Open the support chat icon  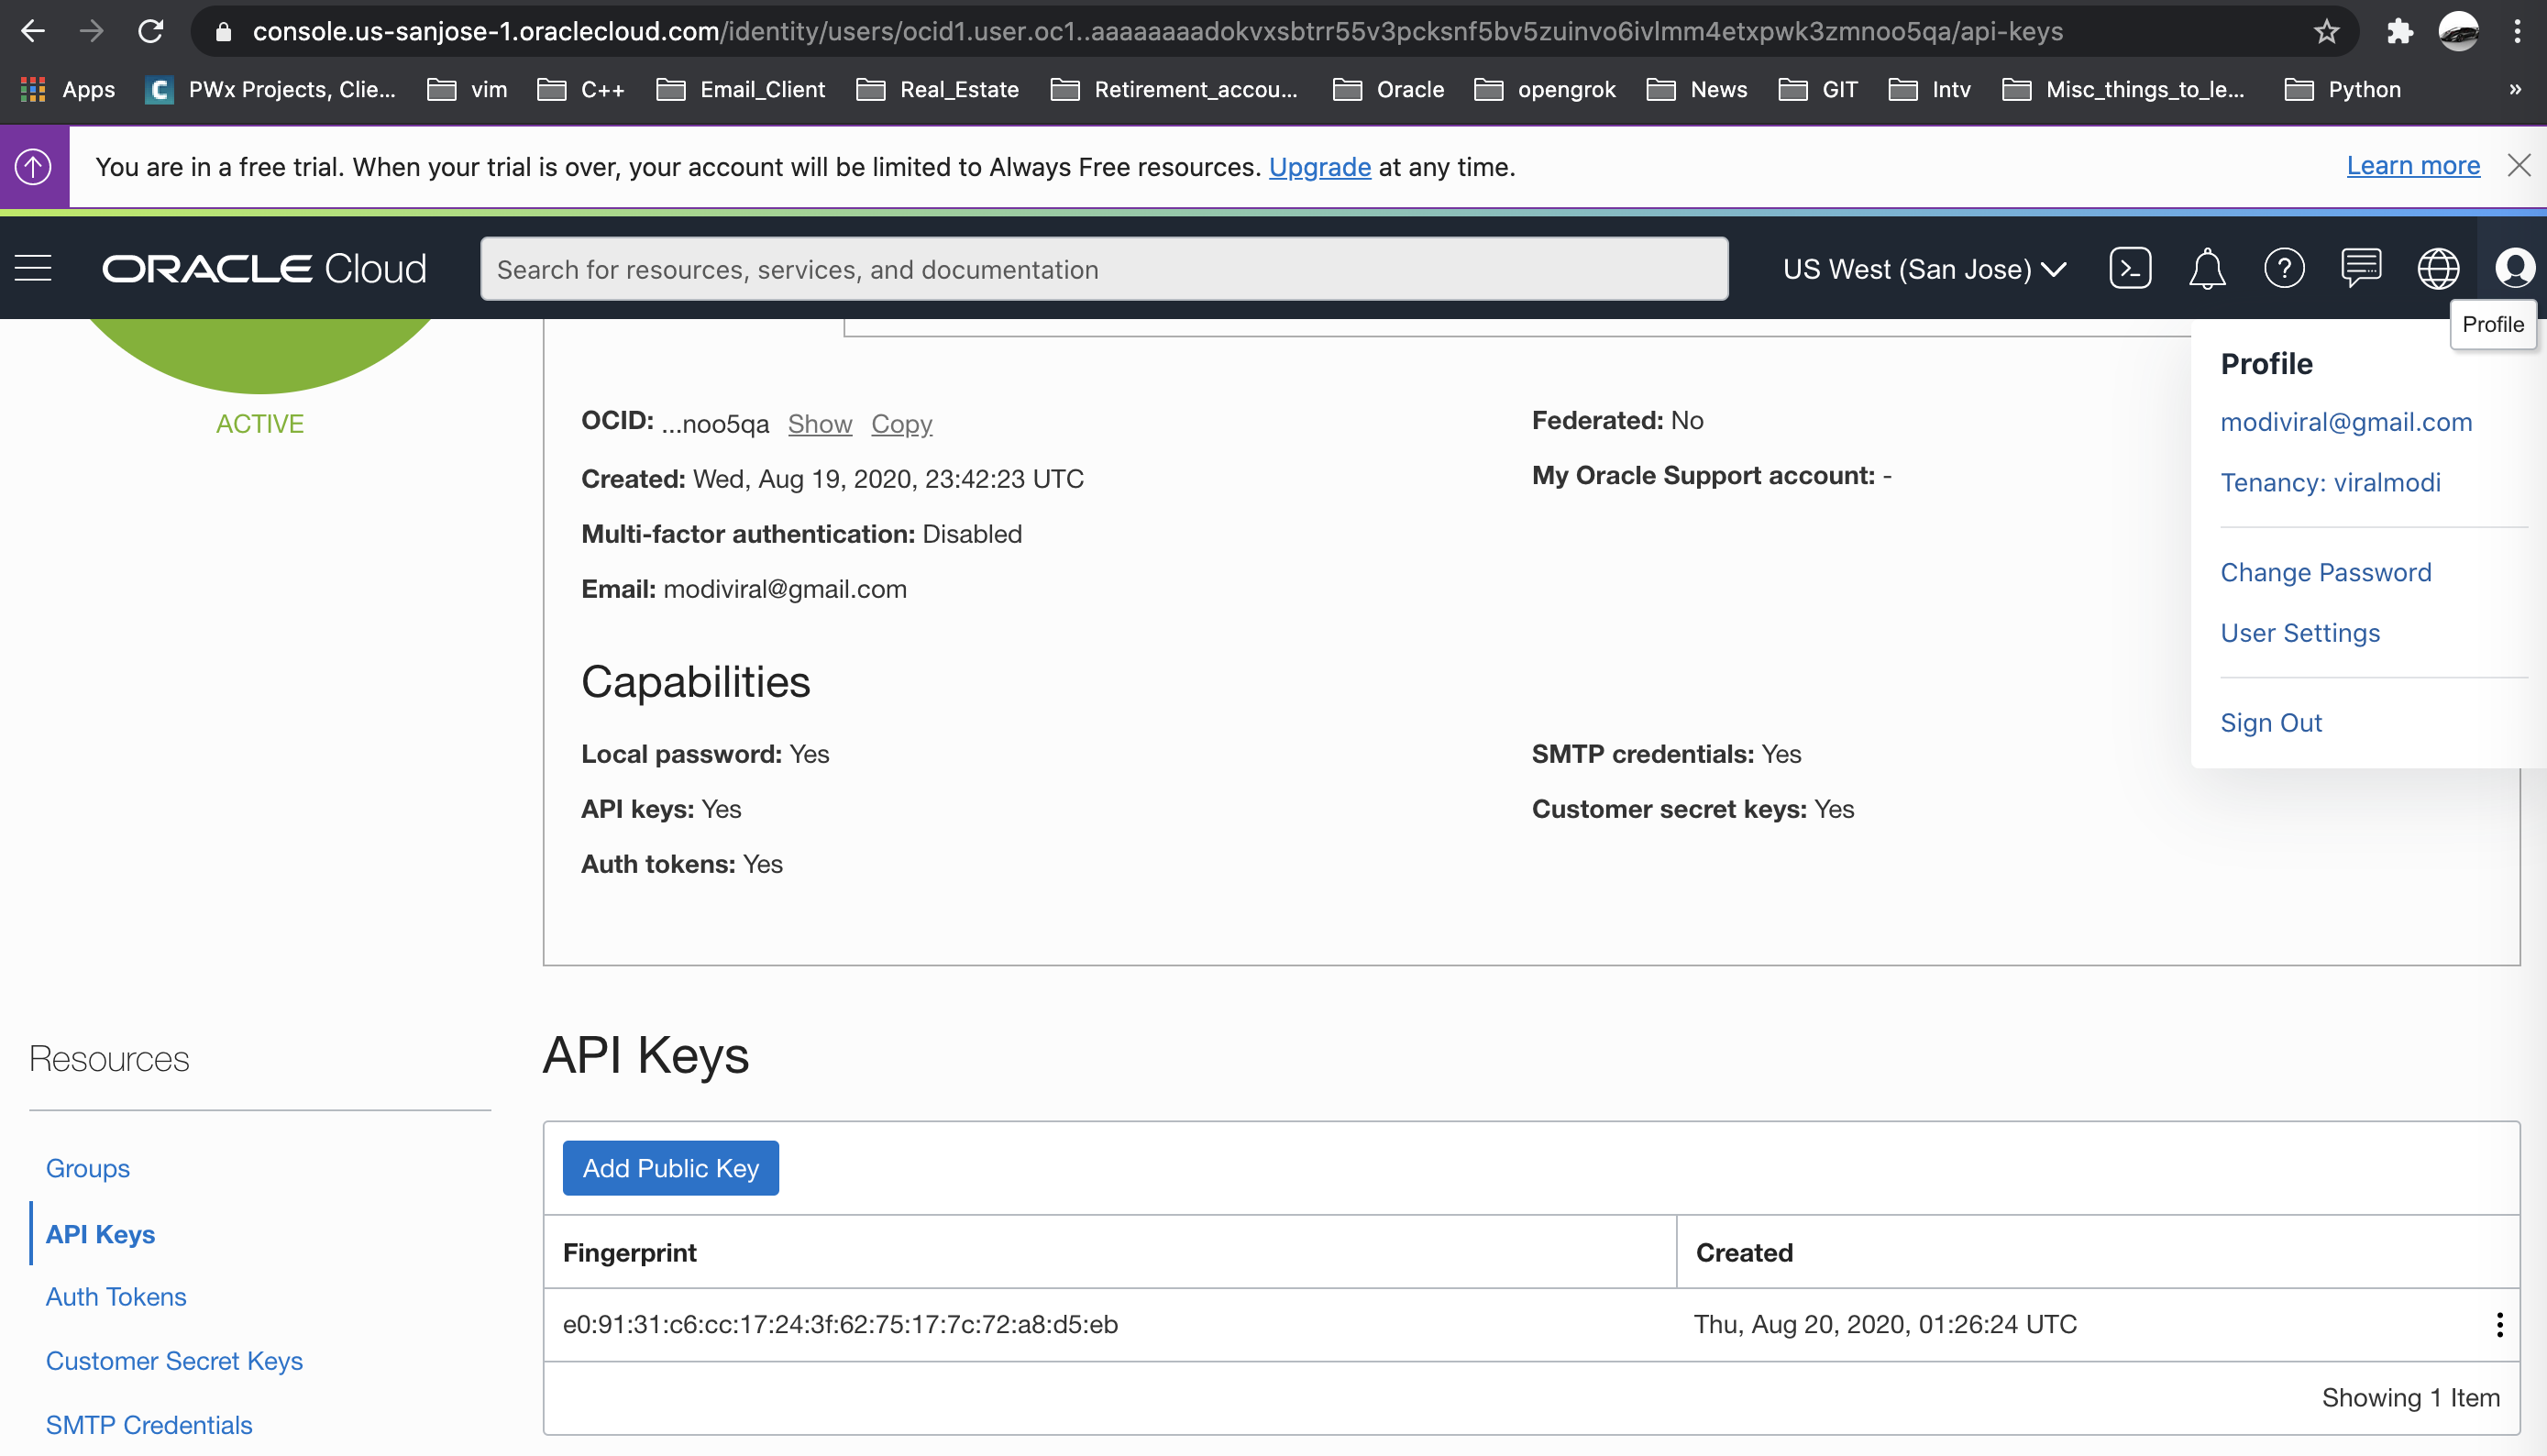click(x=2360, y=268)
